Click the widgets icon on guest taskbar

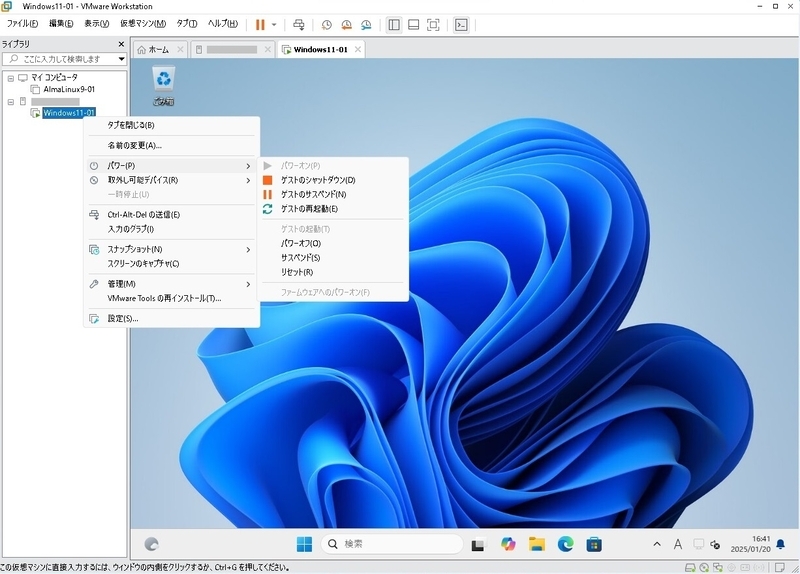click(152, 544)
